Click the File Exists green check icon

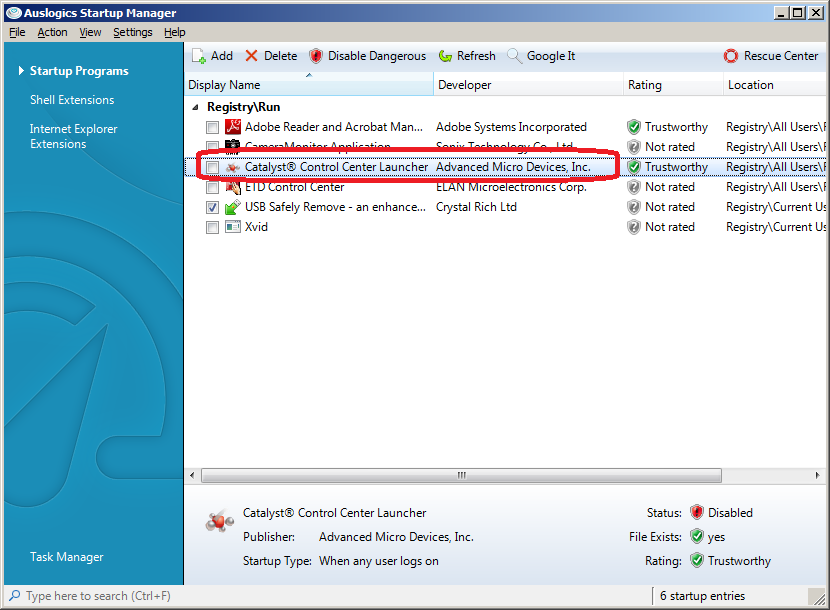tap(697, 536)
